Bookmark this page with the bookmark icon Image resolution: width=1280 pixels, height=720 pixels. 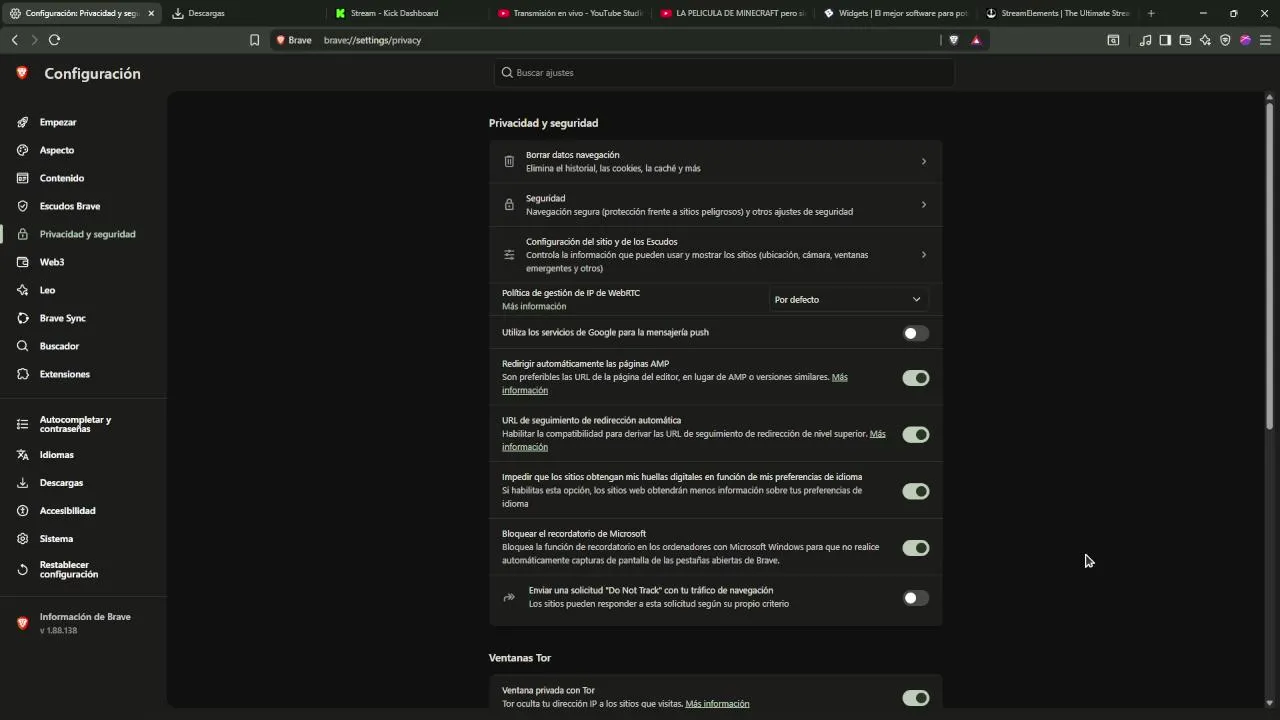coord(254,40)
